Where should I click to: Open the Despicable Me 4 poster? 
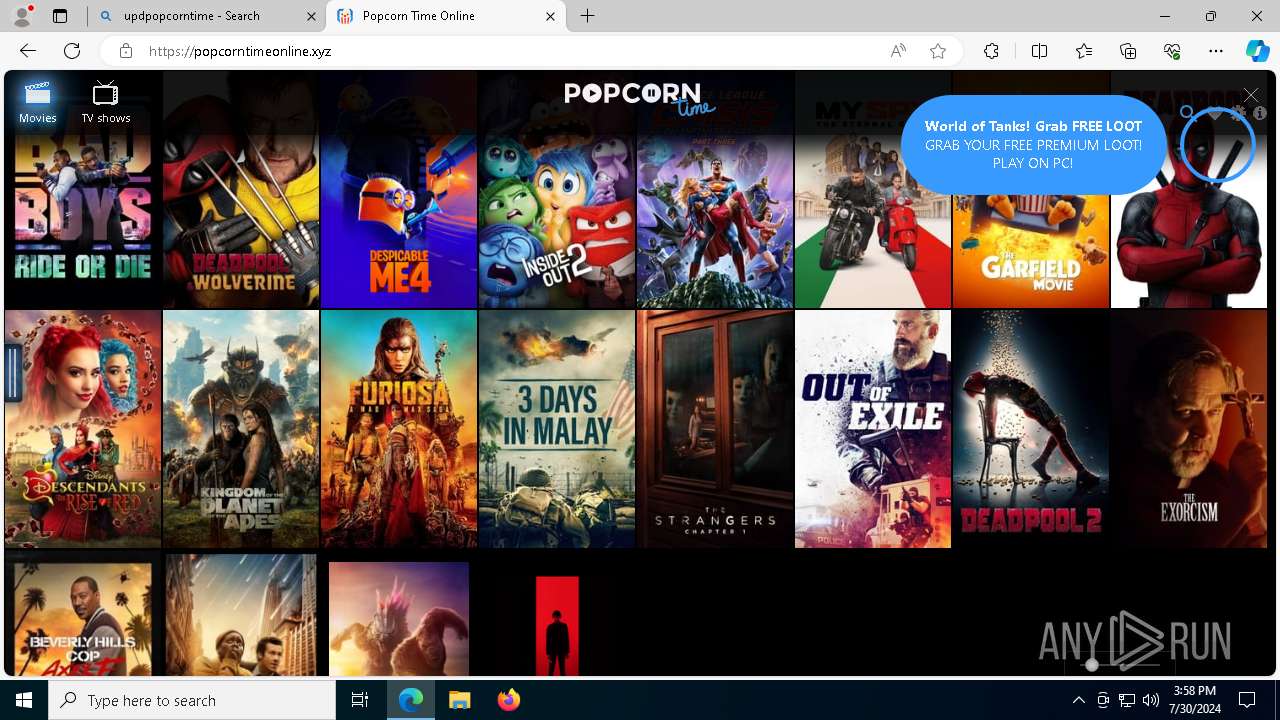point(399,190)
